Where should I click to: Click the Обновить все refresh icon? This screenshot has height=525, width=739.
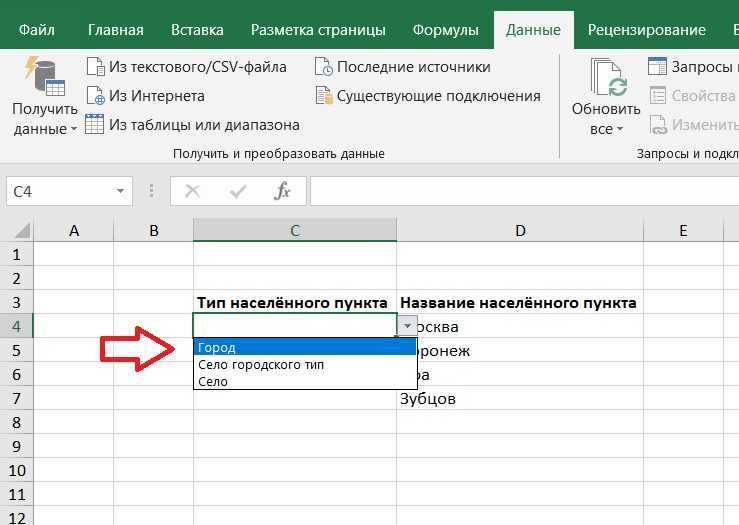tap(608, 77)
